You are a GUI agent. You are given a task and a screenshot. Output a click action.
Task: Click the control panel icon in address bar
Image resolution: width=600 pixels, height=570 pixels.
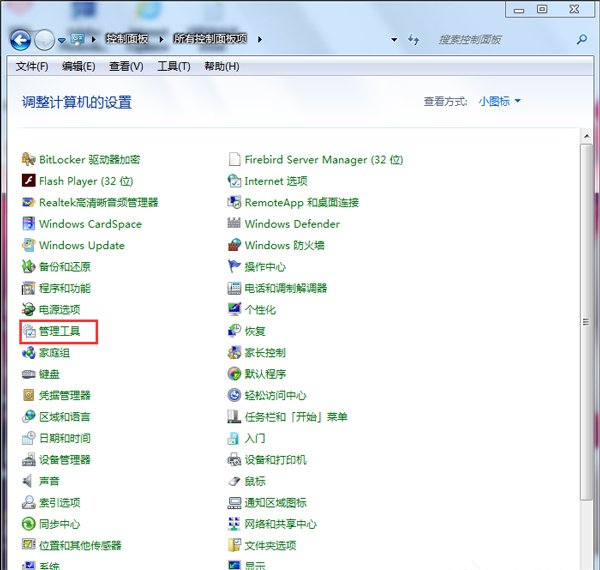[x=77, y=39]
